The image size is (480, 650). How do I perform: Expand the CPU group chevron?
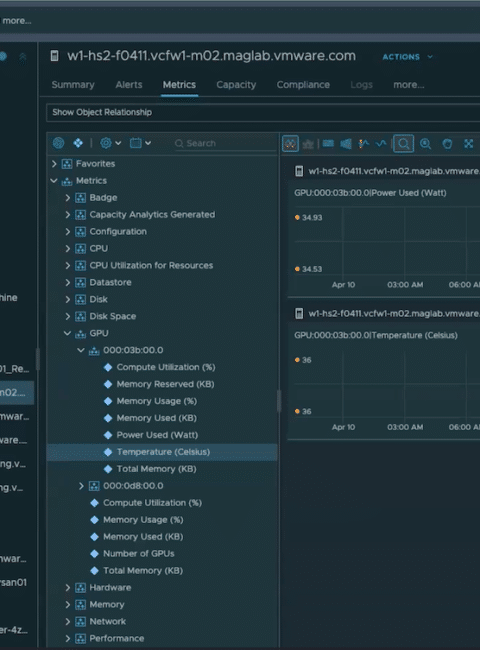pos(68,248)
